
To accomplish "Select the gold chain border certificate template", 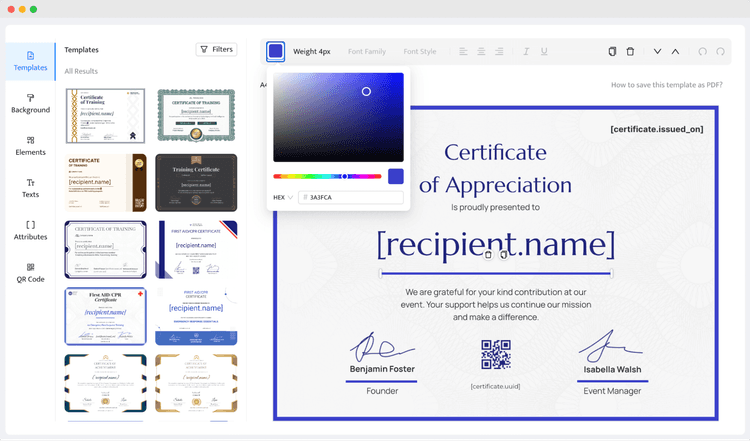I will (x=105, y=116).
